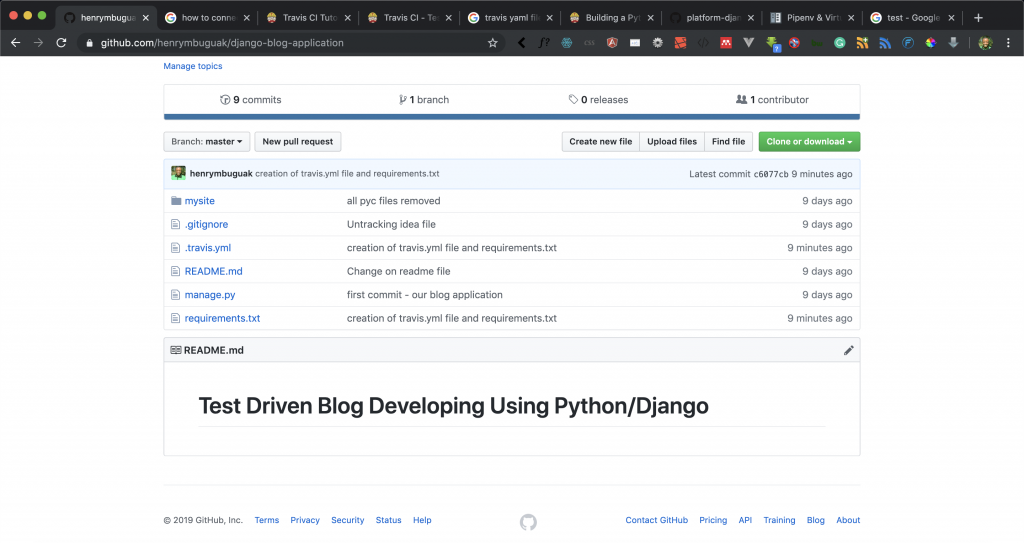
Task: Click the green download arrow extension with question badge
Action: [773, 44]
